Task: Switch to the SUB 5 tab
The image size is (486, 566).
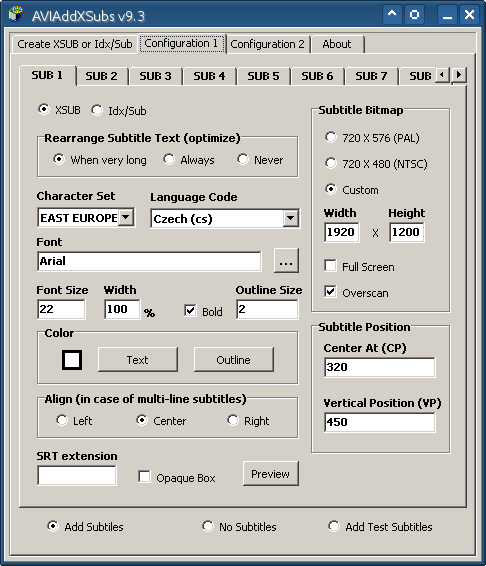Action: [x=263, y=76]
